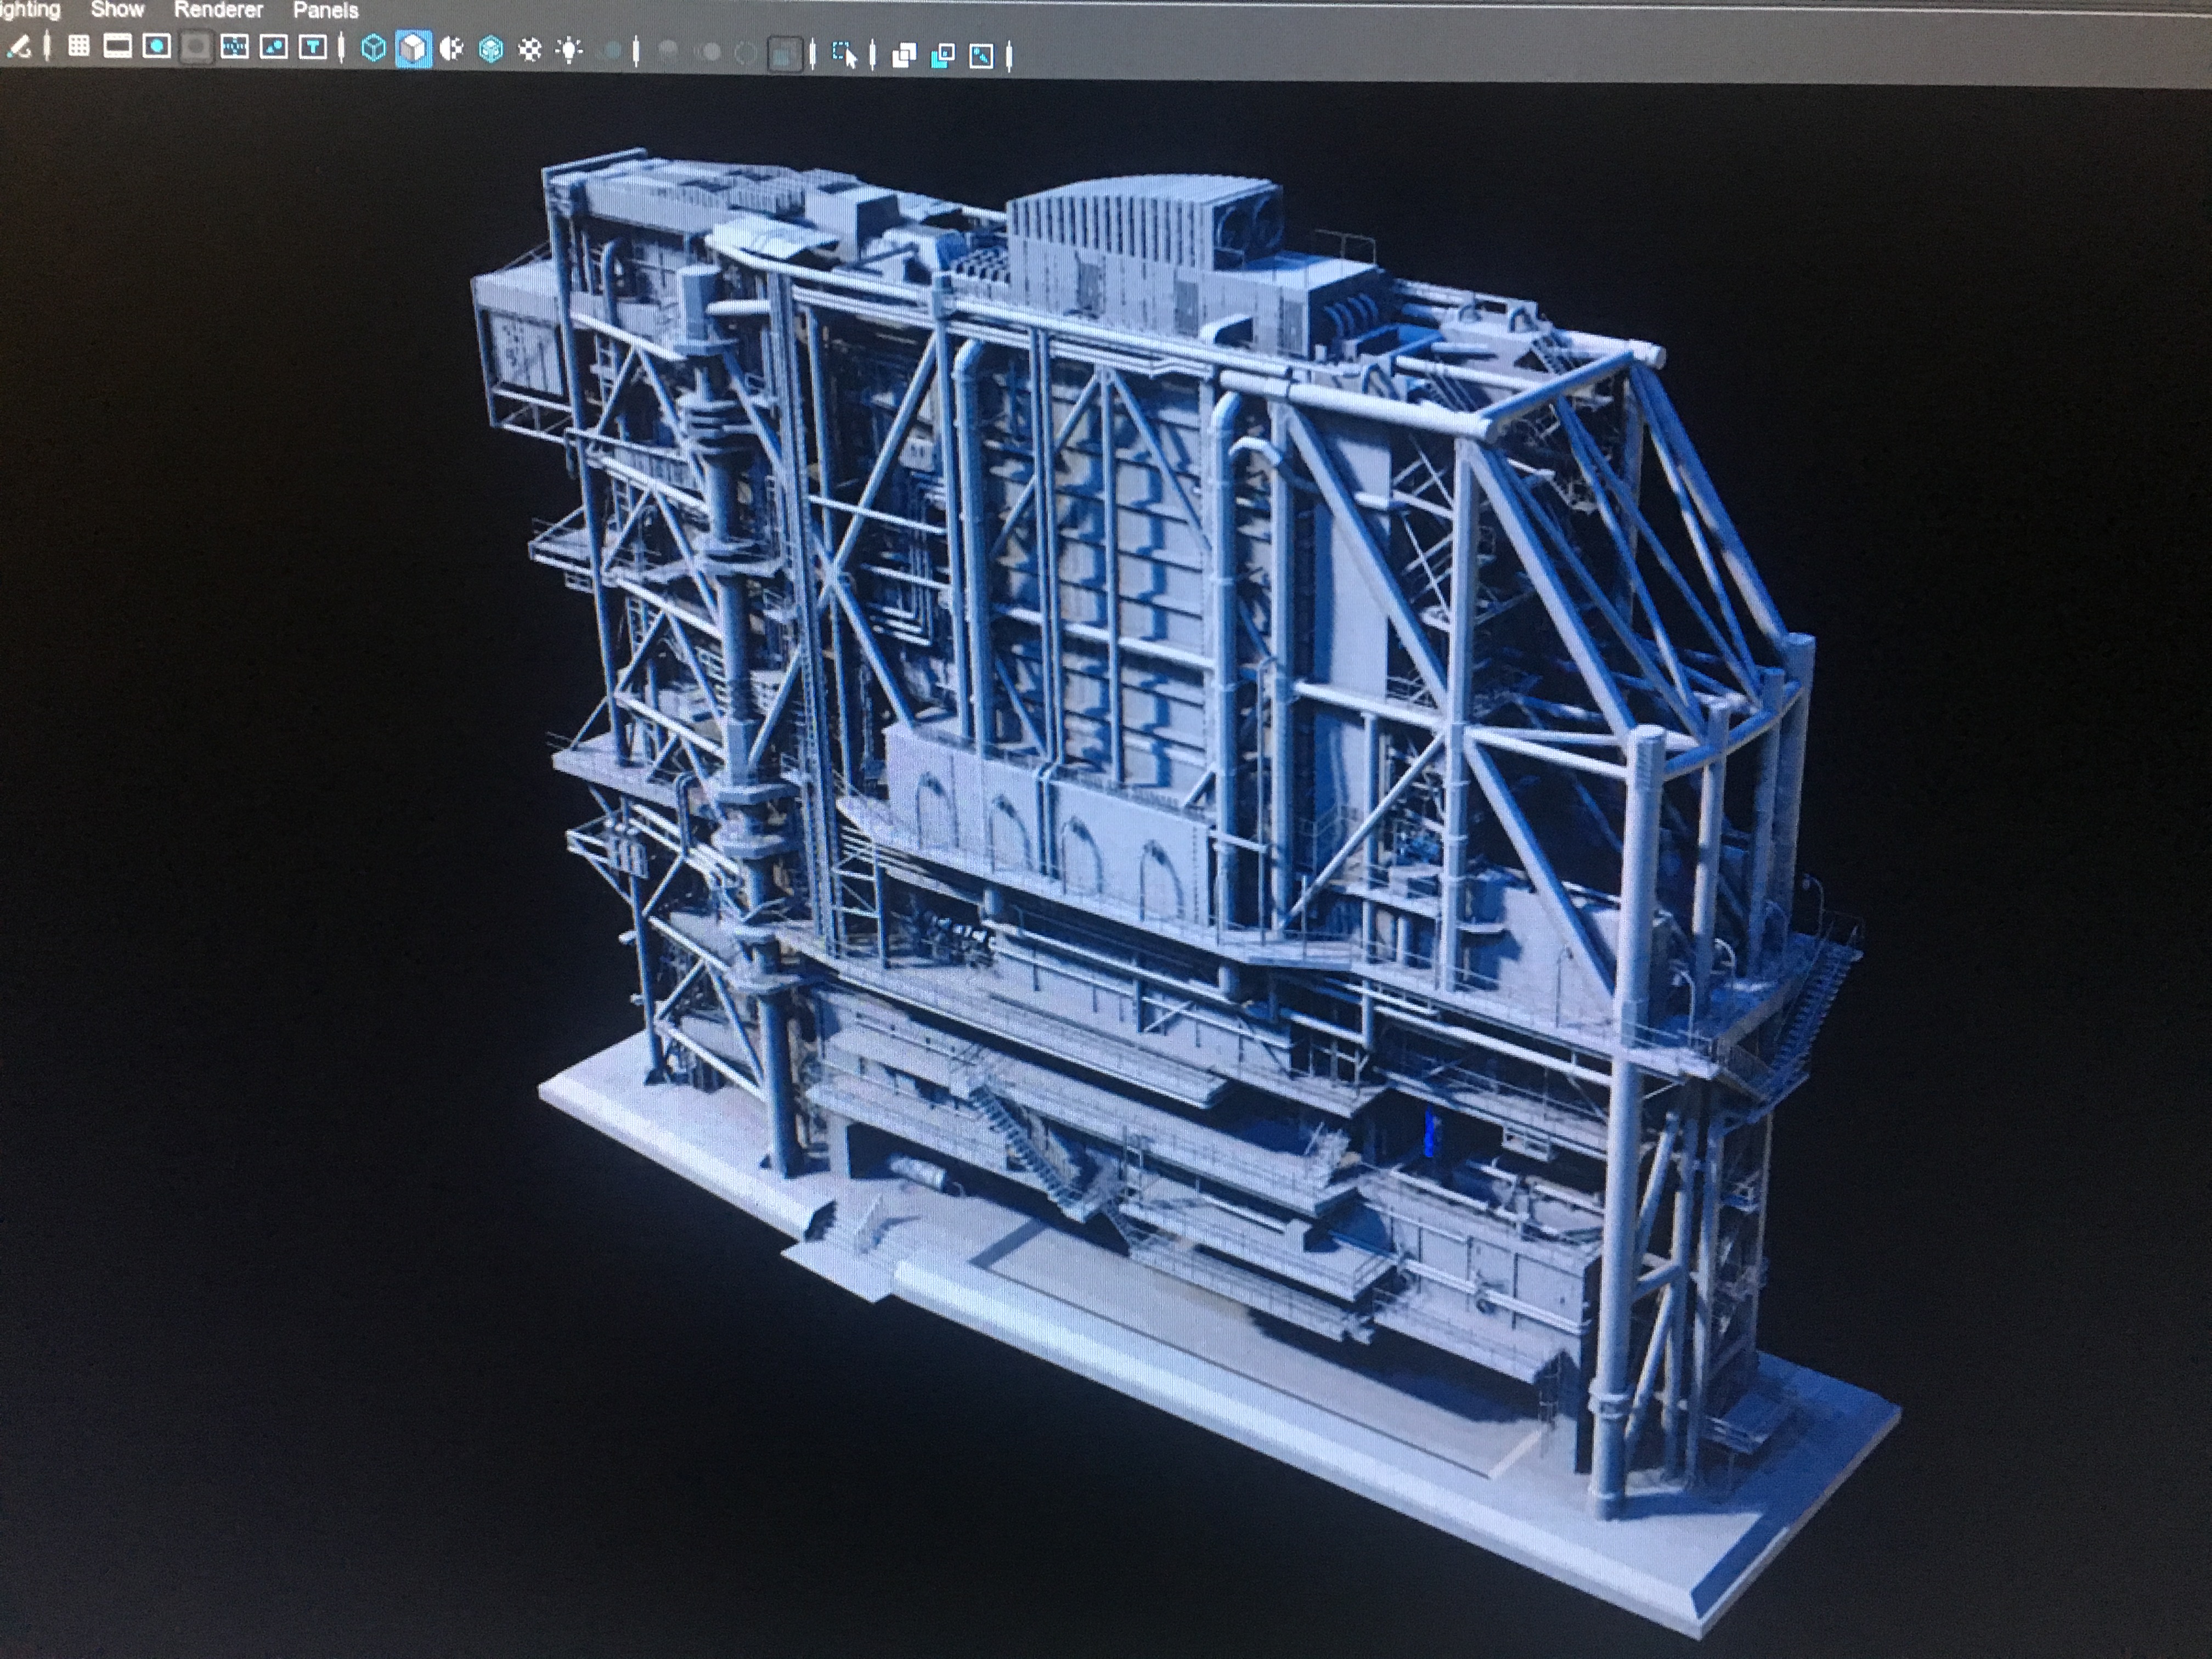Screen dimensions: 2212x1659
Task: Open the Panels menu
Action: point(325,11)
